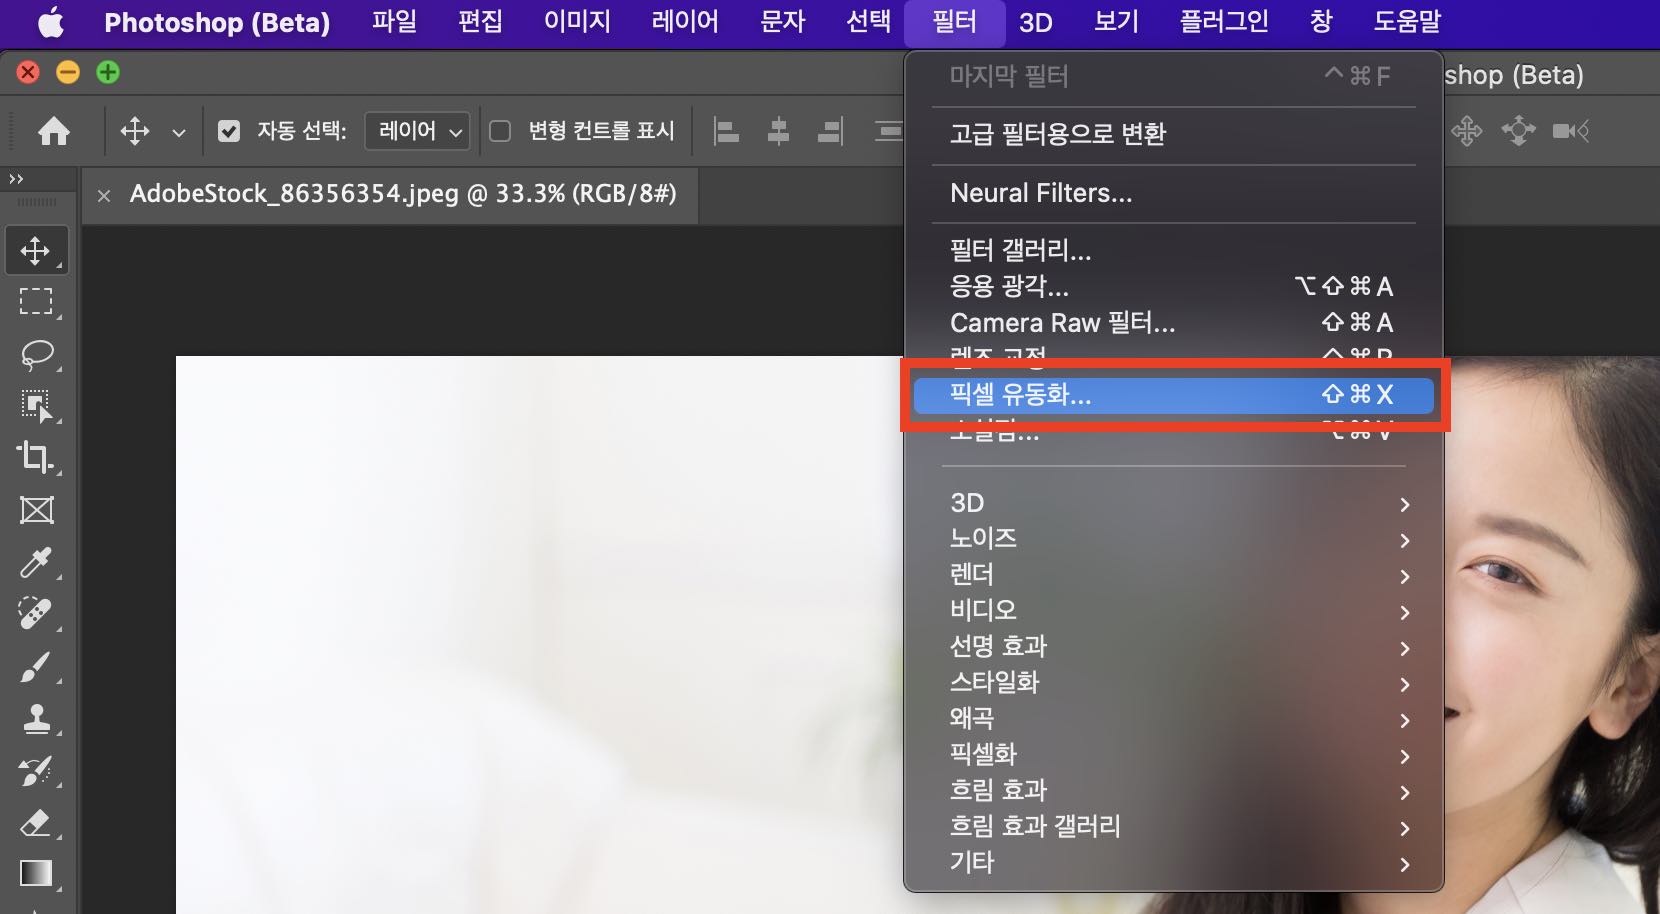
Task: Open the tool preset picker arrow
Action: 179,132
